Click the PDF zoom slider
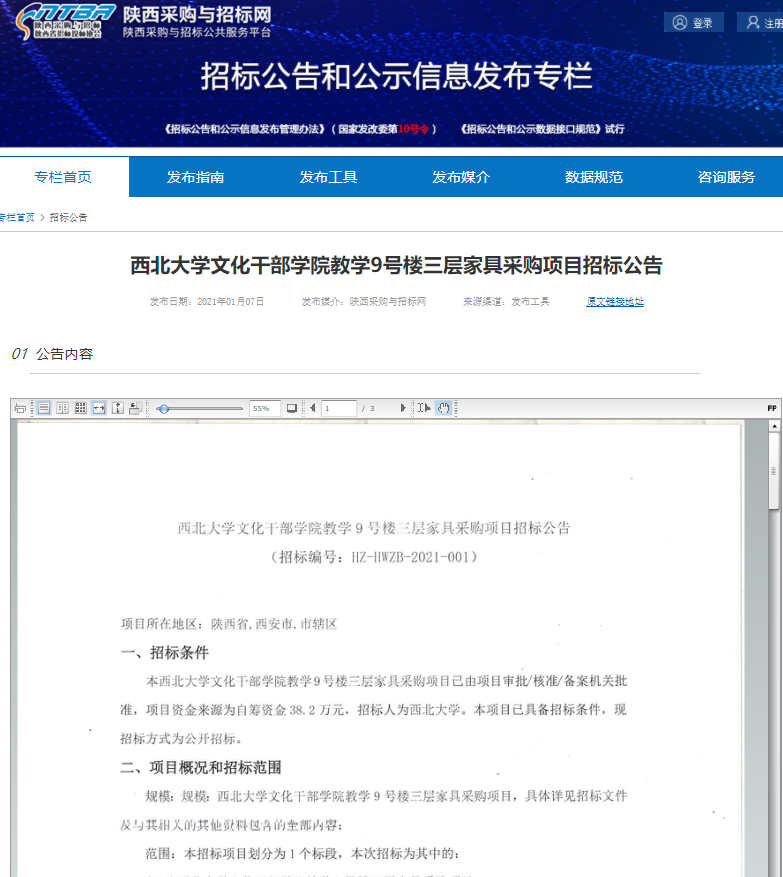 pos(200,408)
